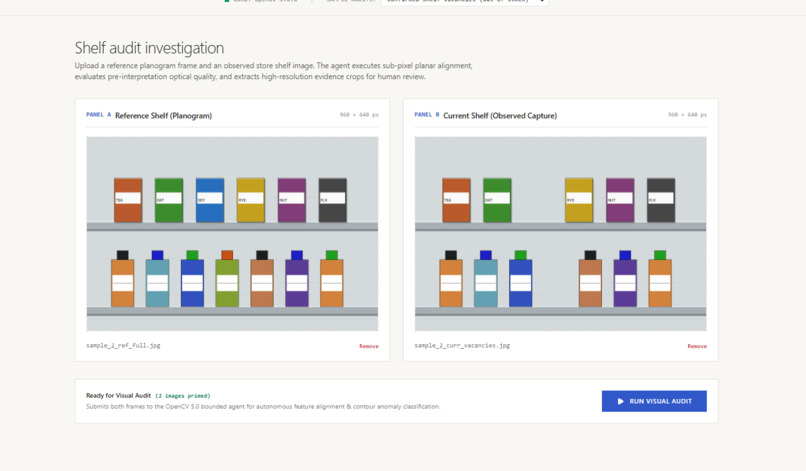Viewport: 806px width, 471px height.
Task: Click the Run Visual Audit button
Action: 654,401
